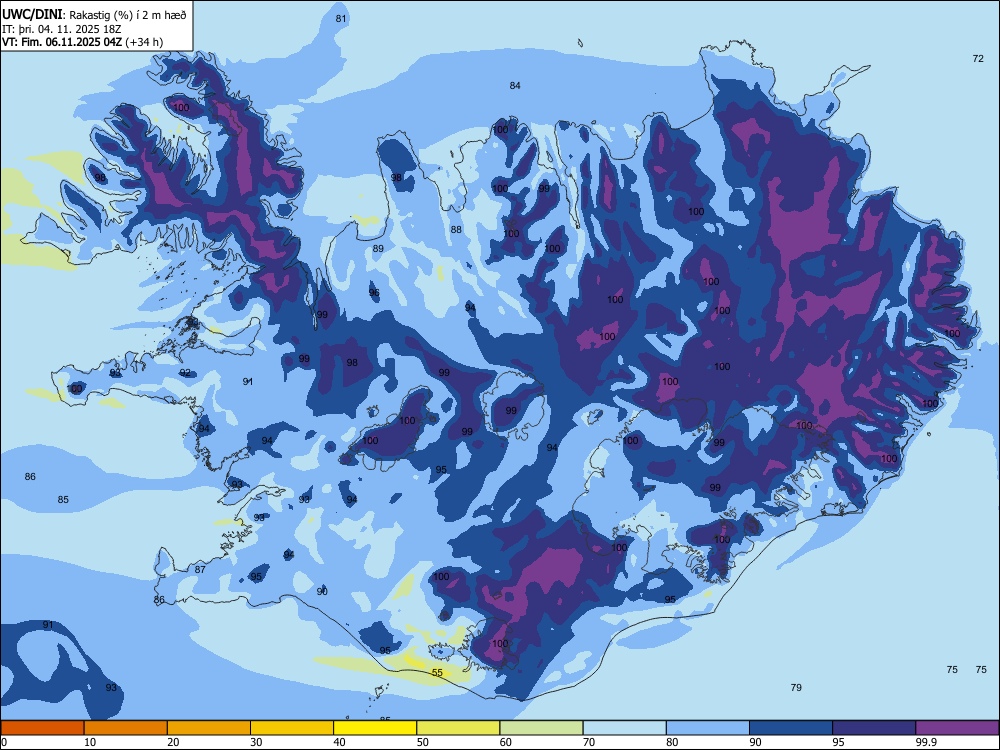Screen dimensions: 1000x750
Task: Click the '70' legend tick label
Action: [x=589, y=742]
